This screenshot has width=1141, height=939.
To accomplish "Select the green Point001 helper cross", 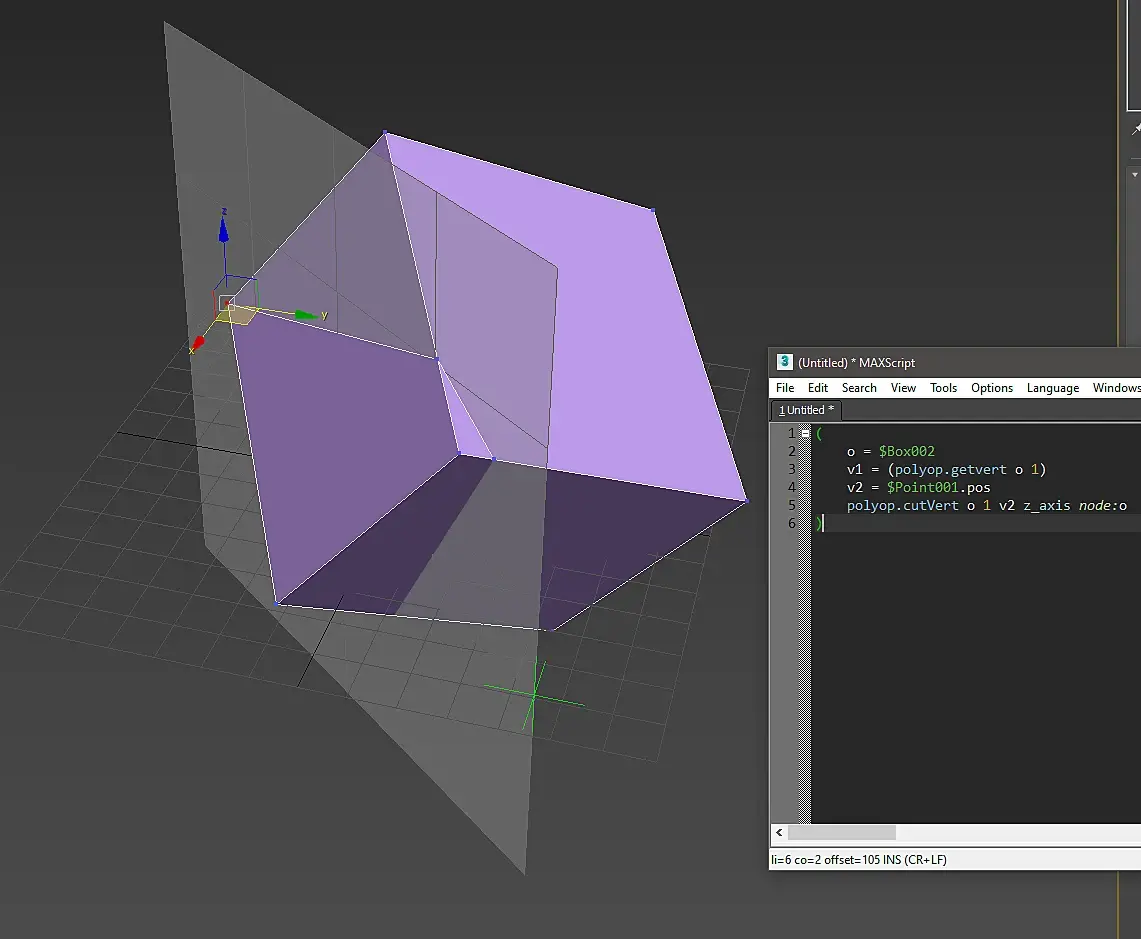I will (534, 693).
